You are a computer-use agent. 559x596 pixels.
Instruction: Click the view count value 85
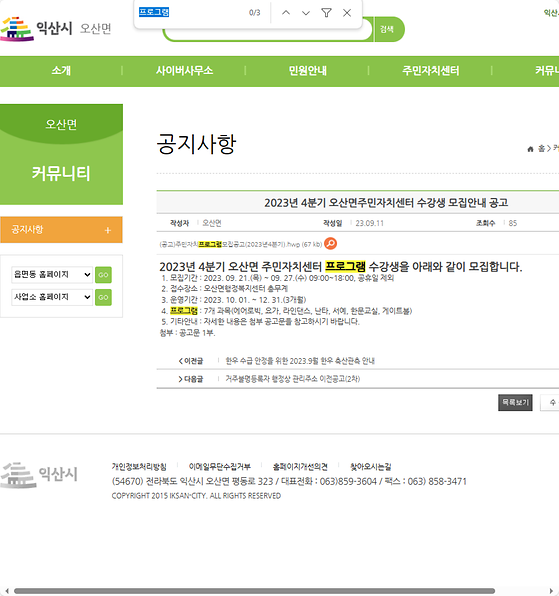pyautogui.click(x=513, y=223)
